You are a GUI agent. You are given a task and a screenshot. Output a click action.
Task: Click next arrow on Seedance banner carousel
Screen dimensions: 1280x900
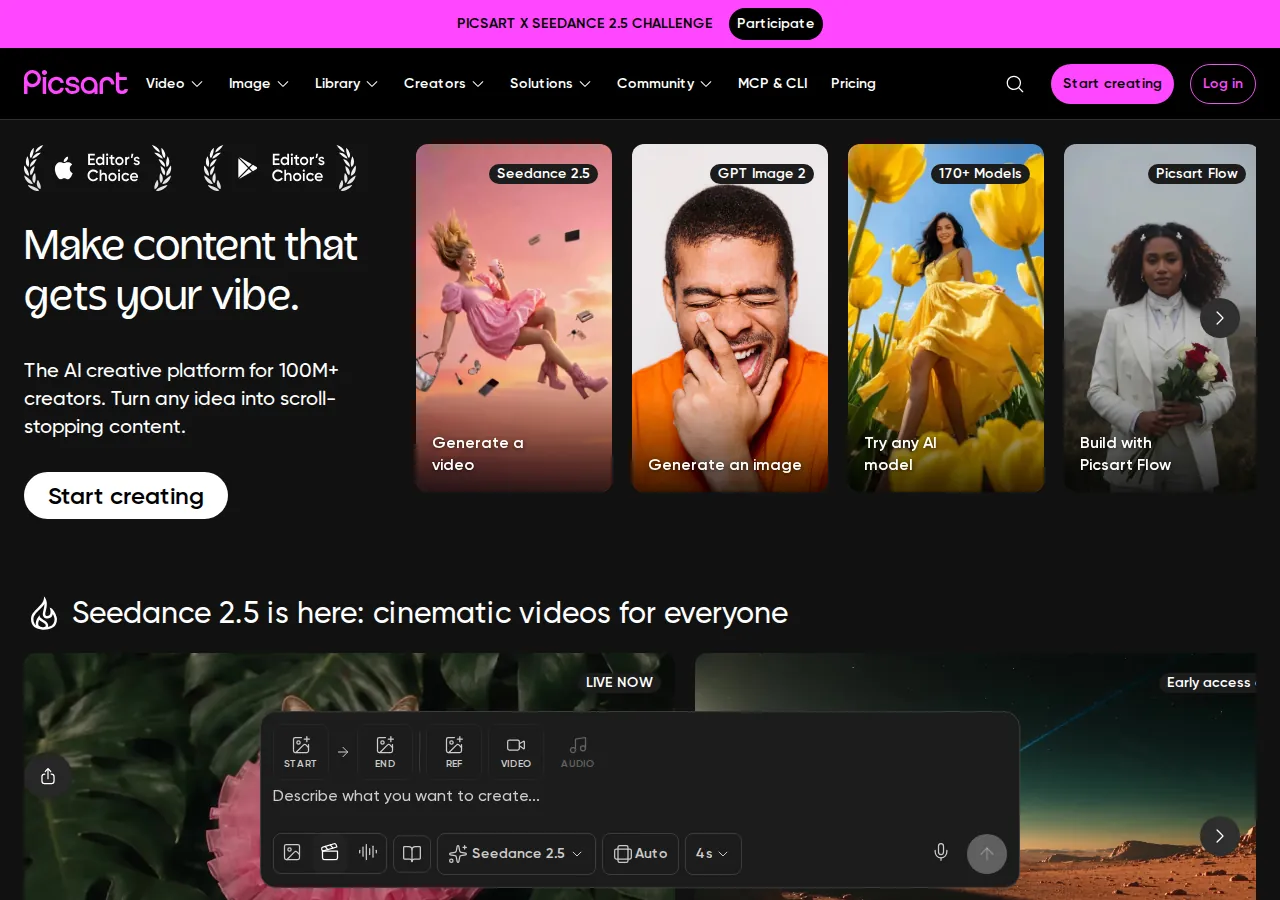(x=1220, y=836)
